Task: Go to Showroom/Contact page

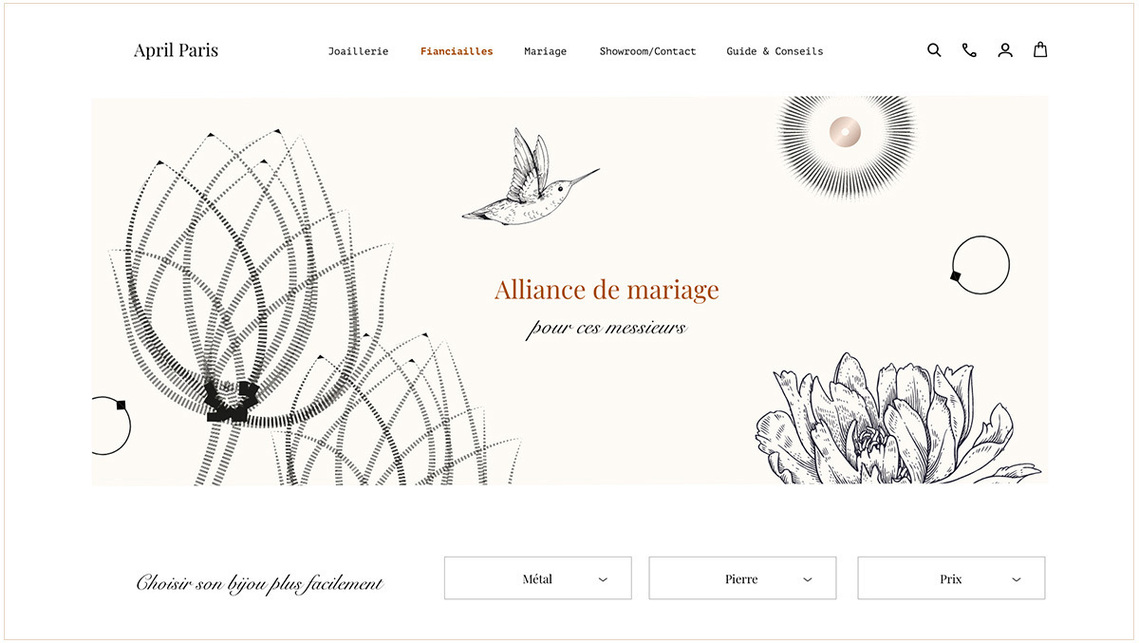Action: 647,52
